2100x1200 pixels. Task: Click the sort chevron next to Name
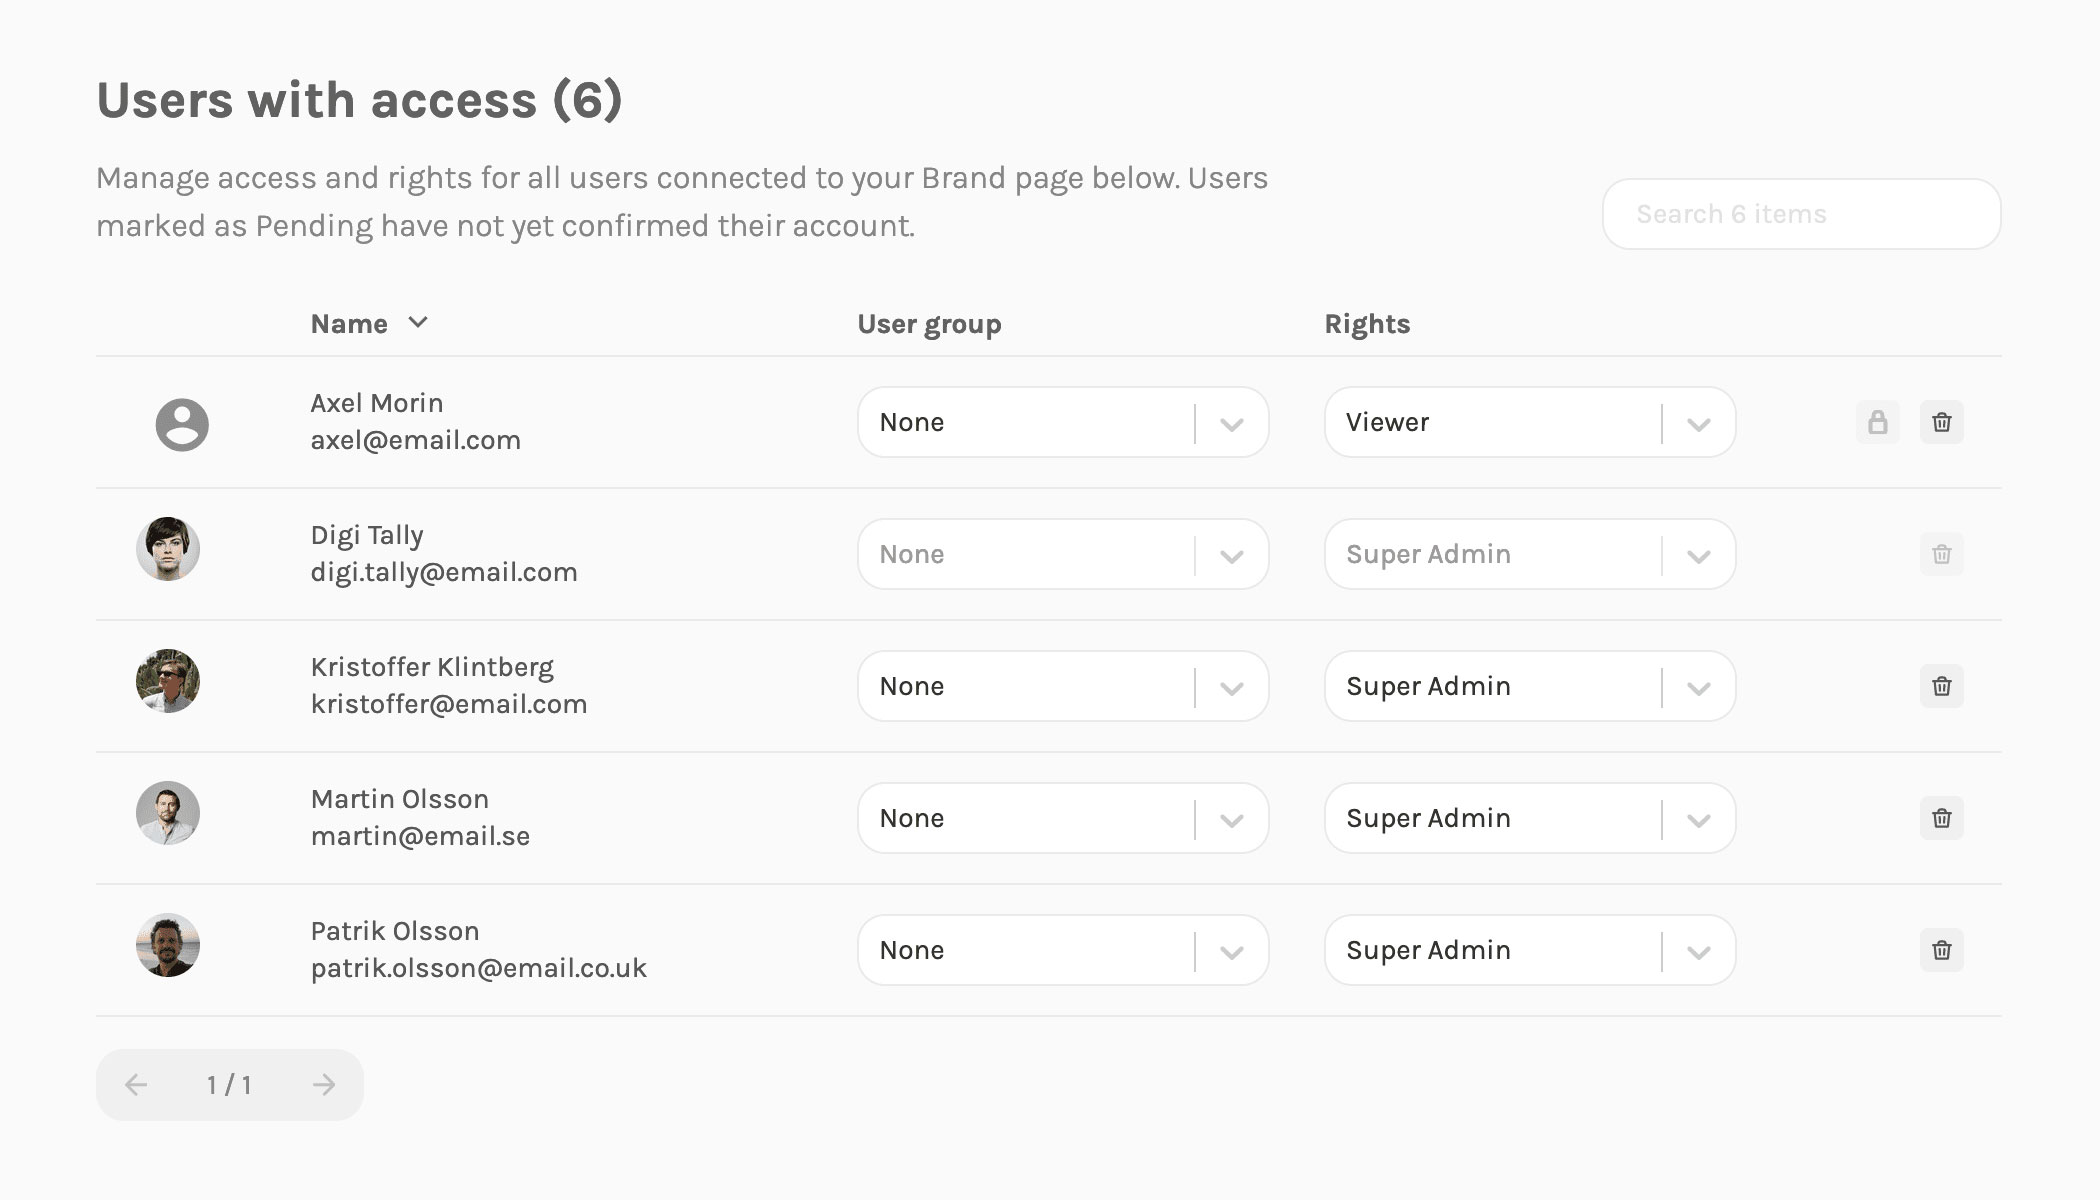[x=418, y=322]
